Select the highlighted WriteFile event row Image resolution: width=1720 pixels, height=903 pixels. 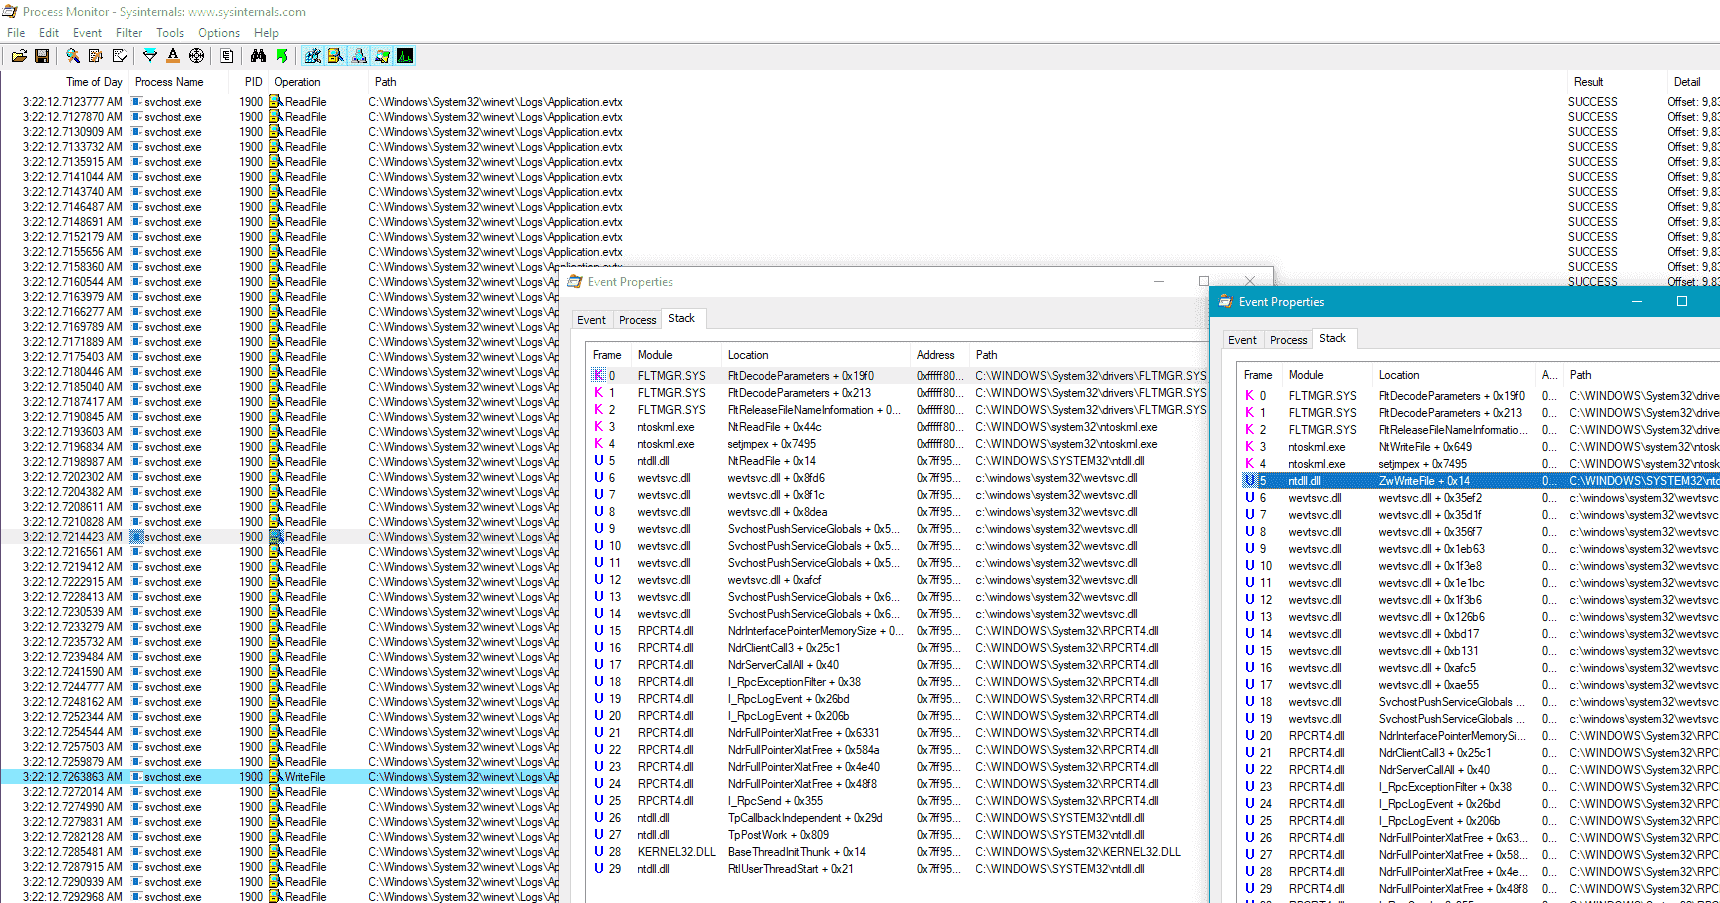280,777
